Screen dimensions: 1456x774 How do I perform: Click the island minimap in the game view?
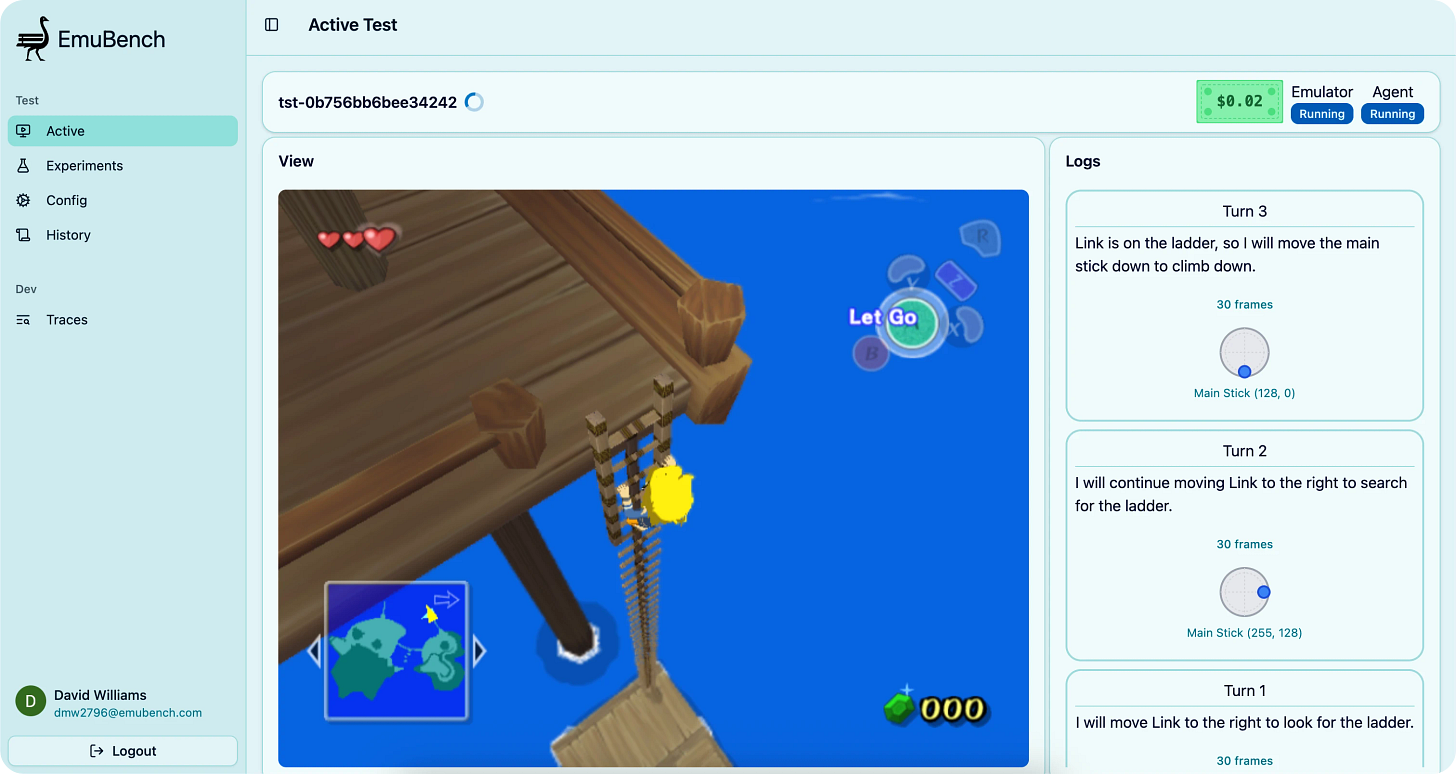pyautogui.click(x=396, y=651)
